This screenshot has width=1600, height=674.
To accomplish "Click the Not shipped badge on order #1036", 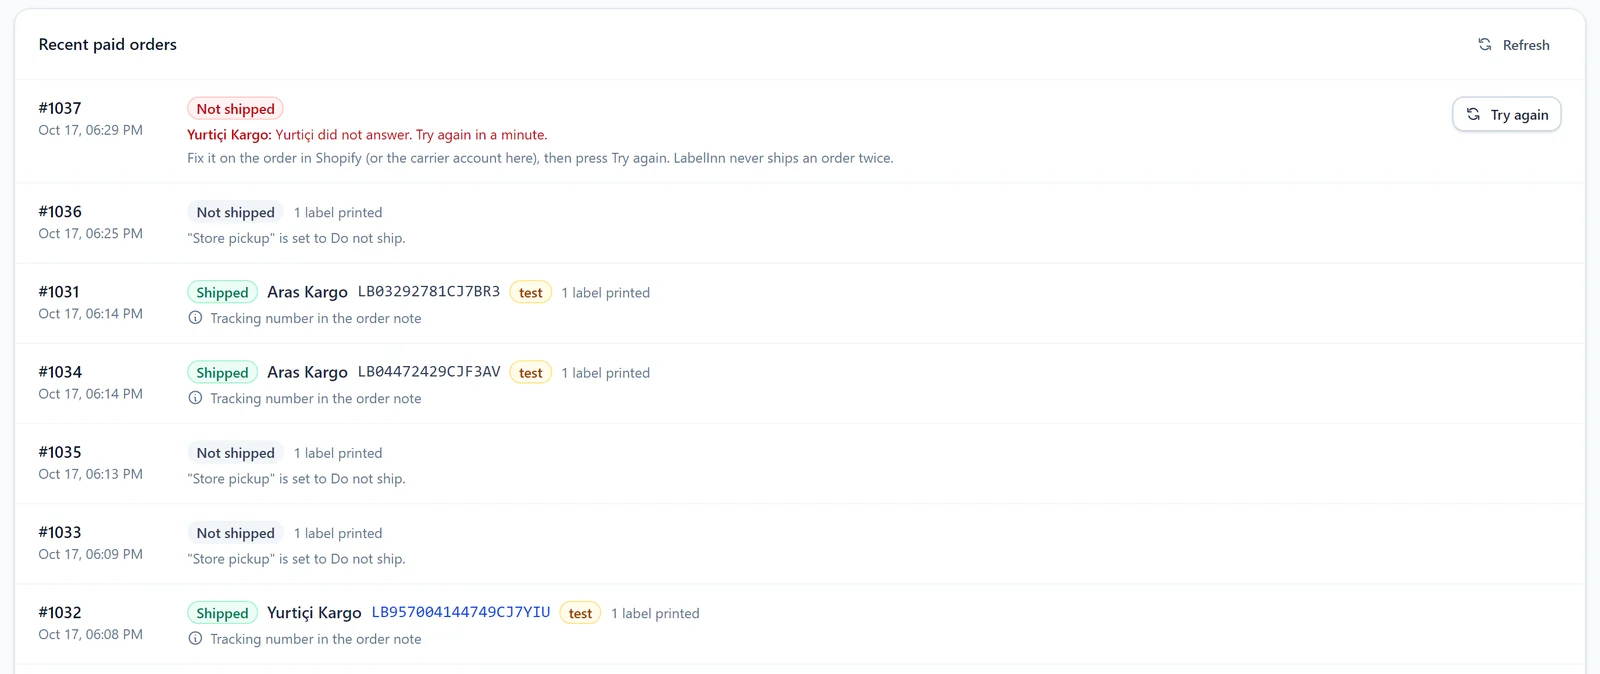I will [235, 212].
